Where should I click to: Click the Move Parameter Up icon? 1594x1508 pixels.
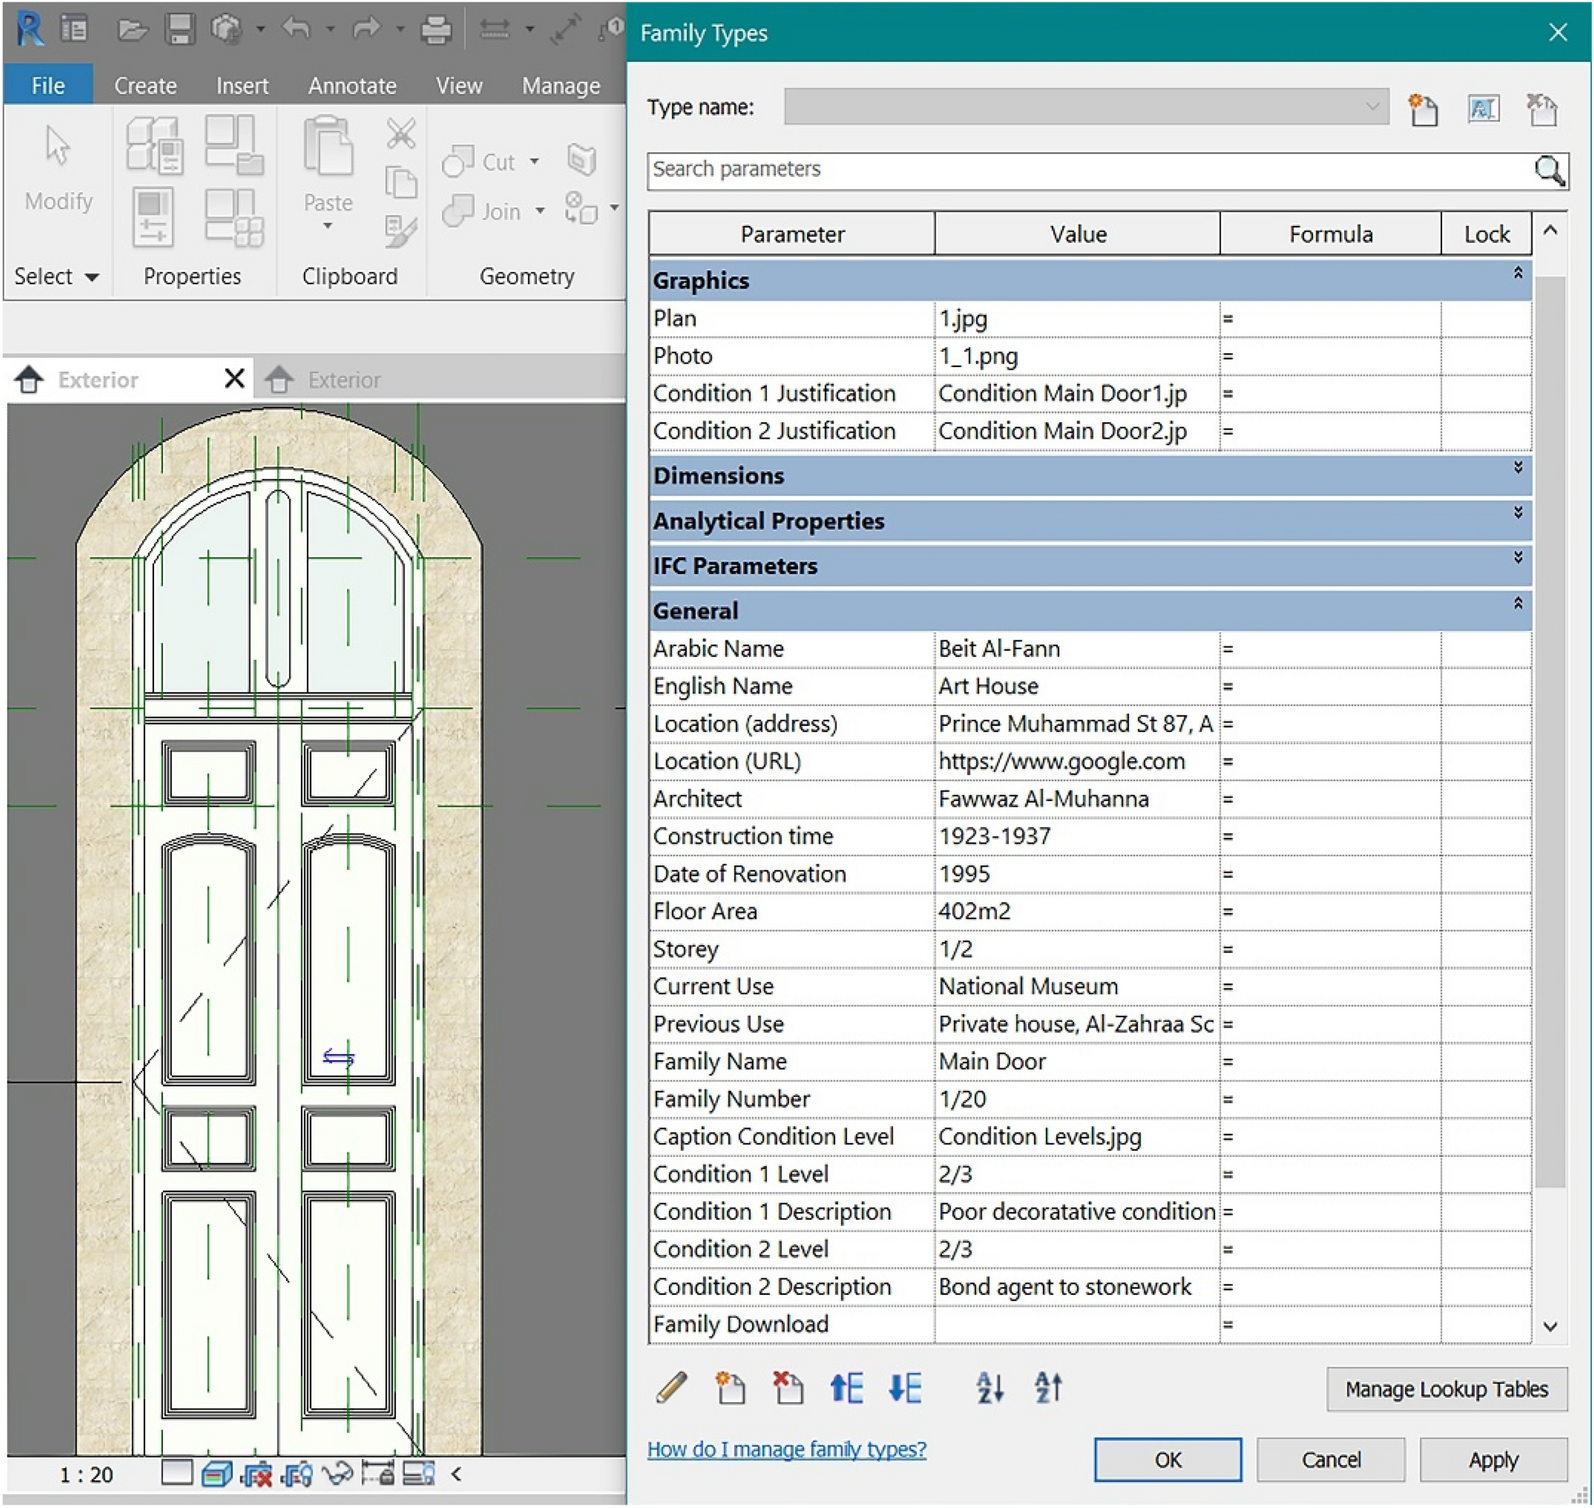pos(846,1388)
